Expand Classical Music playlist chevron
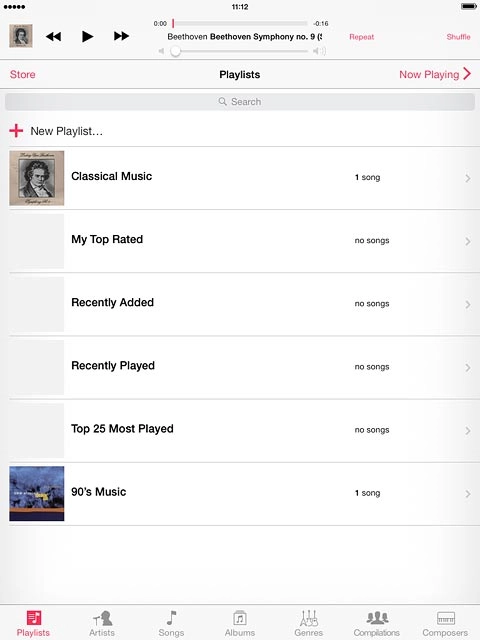The image size is (480, 640). point(468,178)
